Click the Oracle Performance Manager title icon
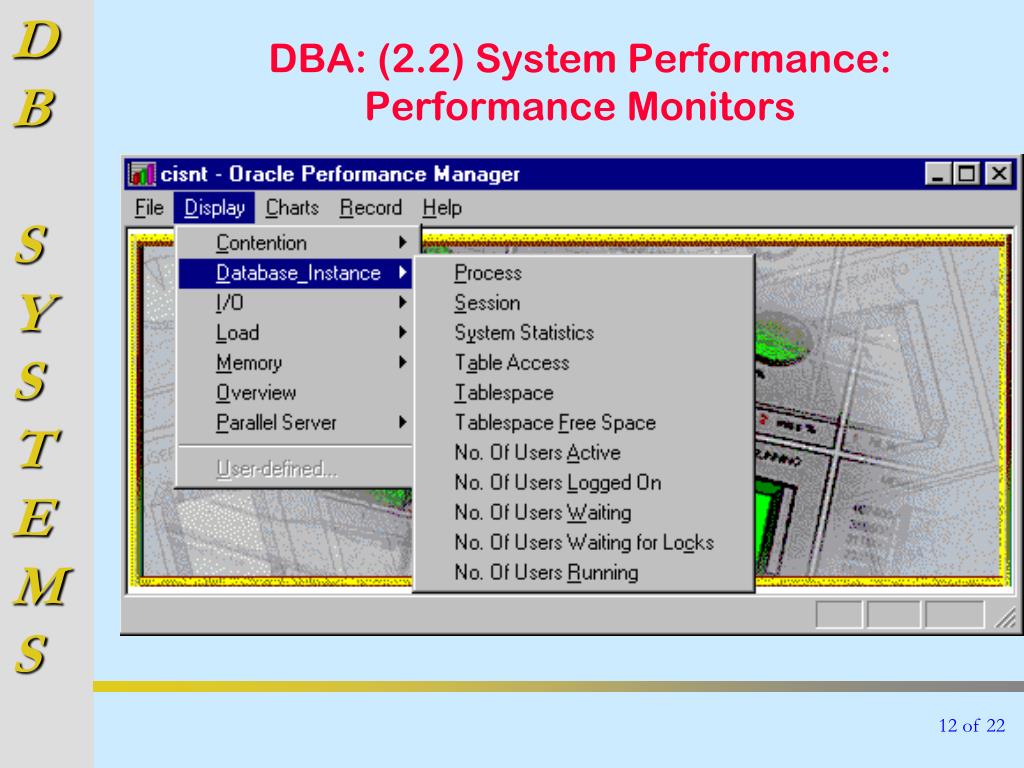 (142, 174)
